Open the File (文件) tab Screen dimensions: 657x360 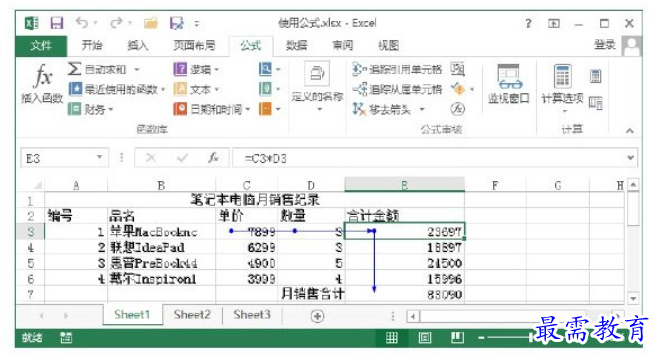[41, 45]
